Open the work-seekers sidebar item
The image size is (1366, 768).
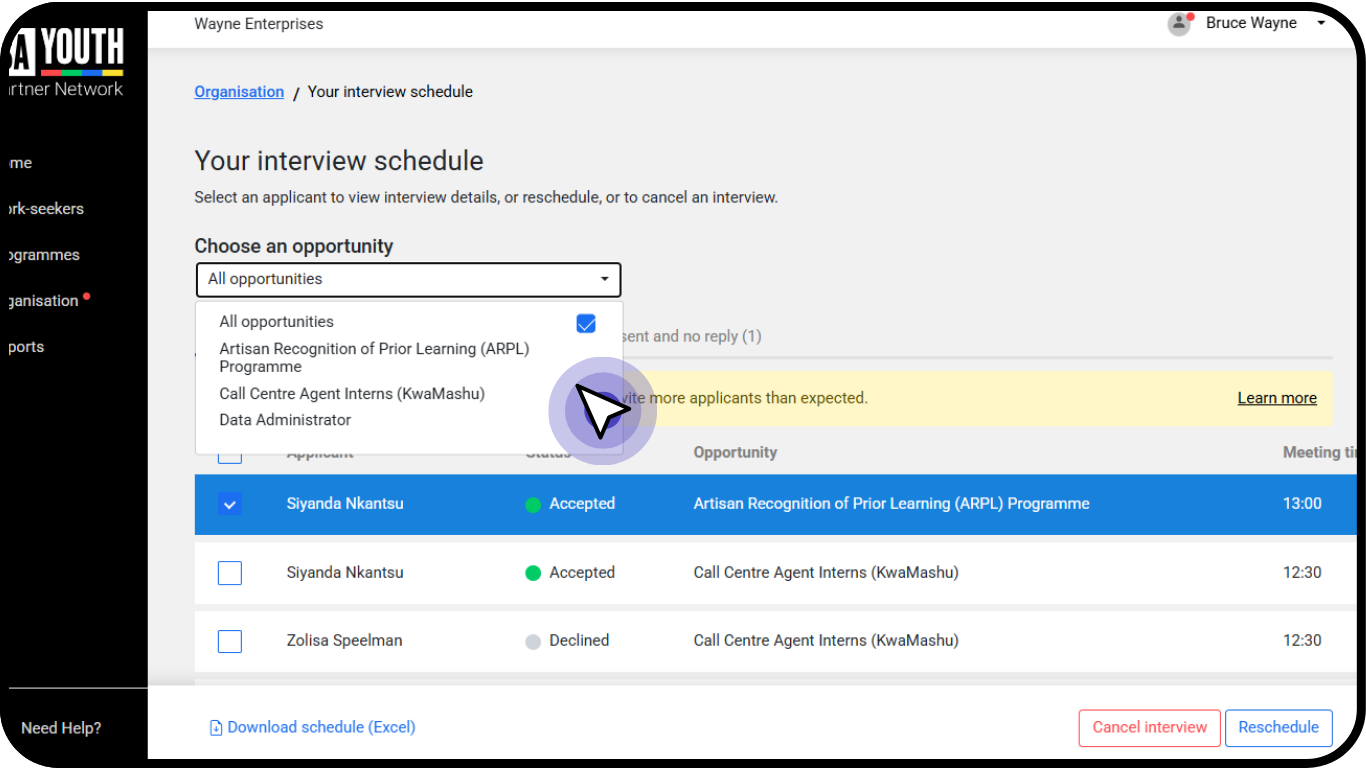(x=44, y=209)
